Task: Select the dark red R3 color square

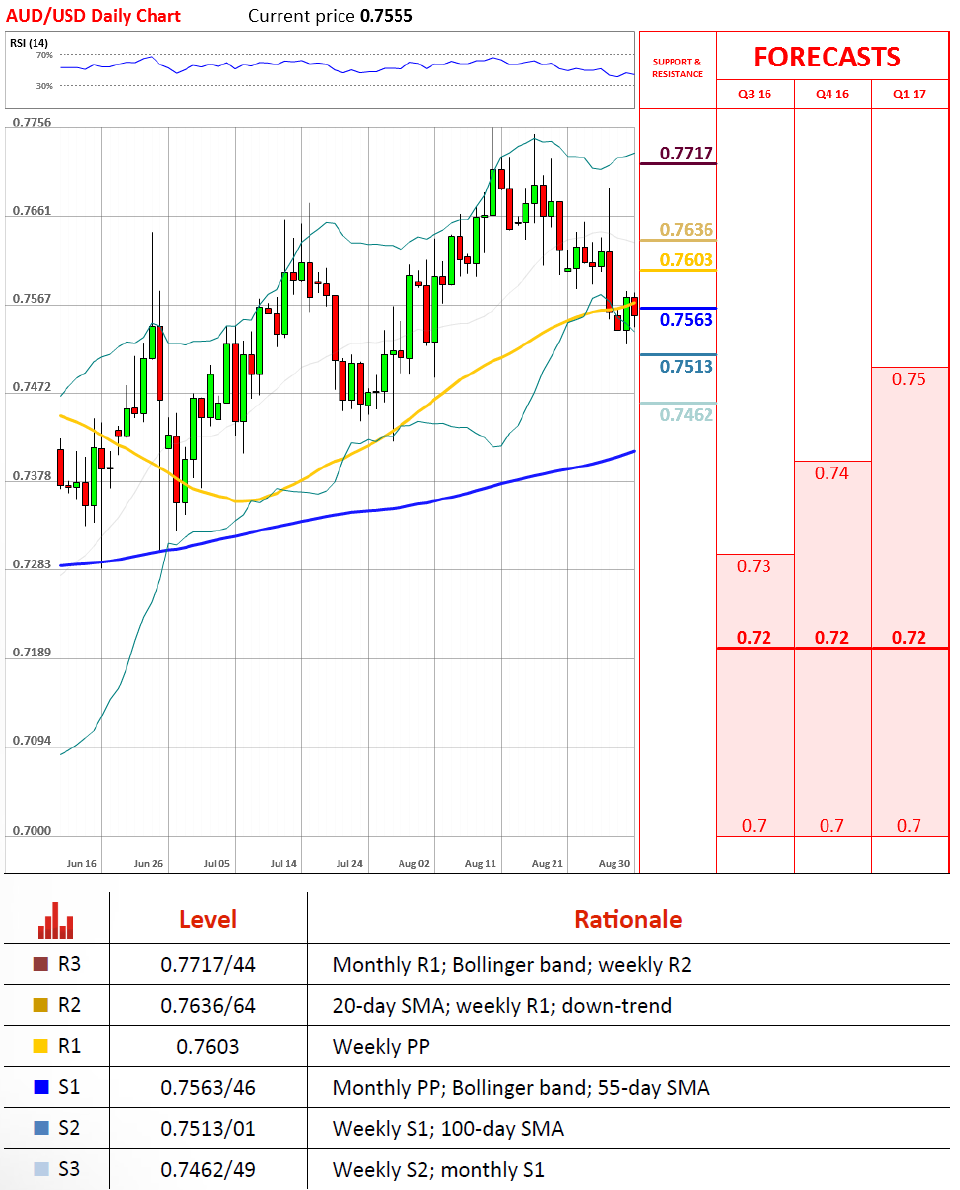Action: coord(41,965)
